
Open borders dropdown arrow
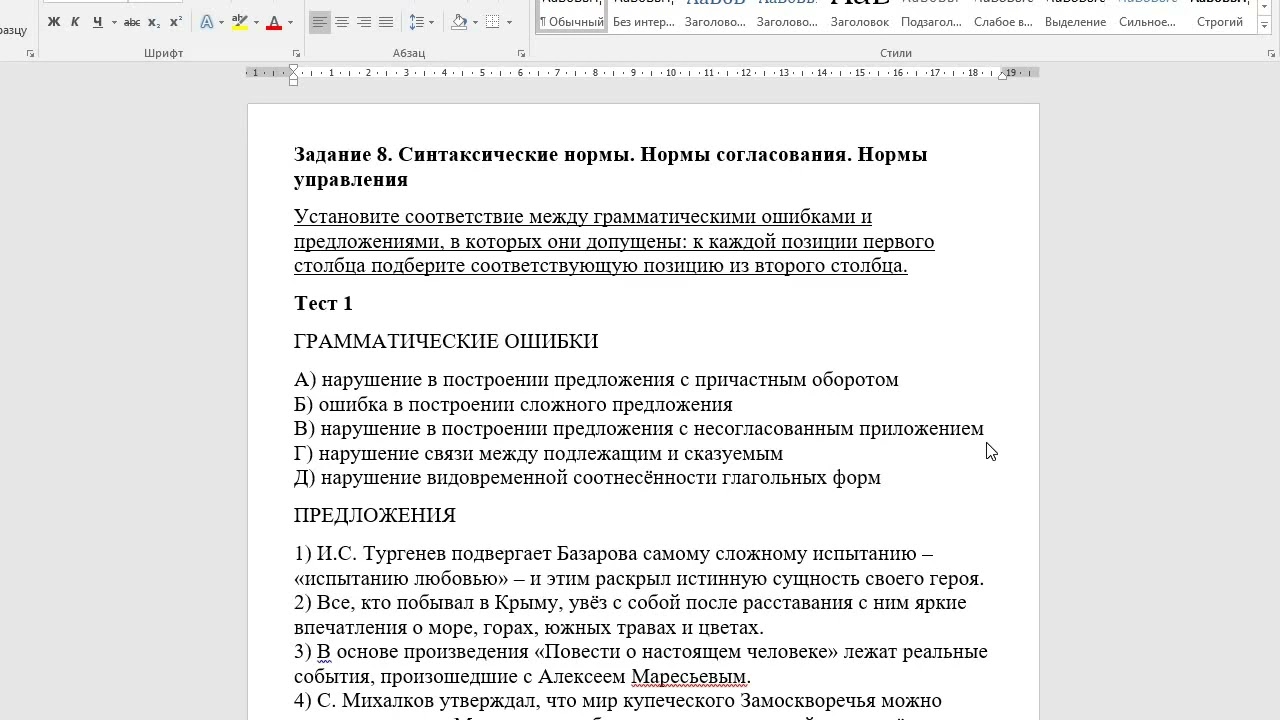[x=509, y=22]
